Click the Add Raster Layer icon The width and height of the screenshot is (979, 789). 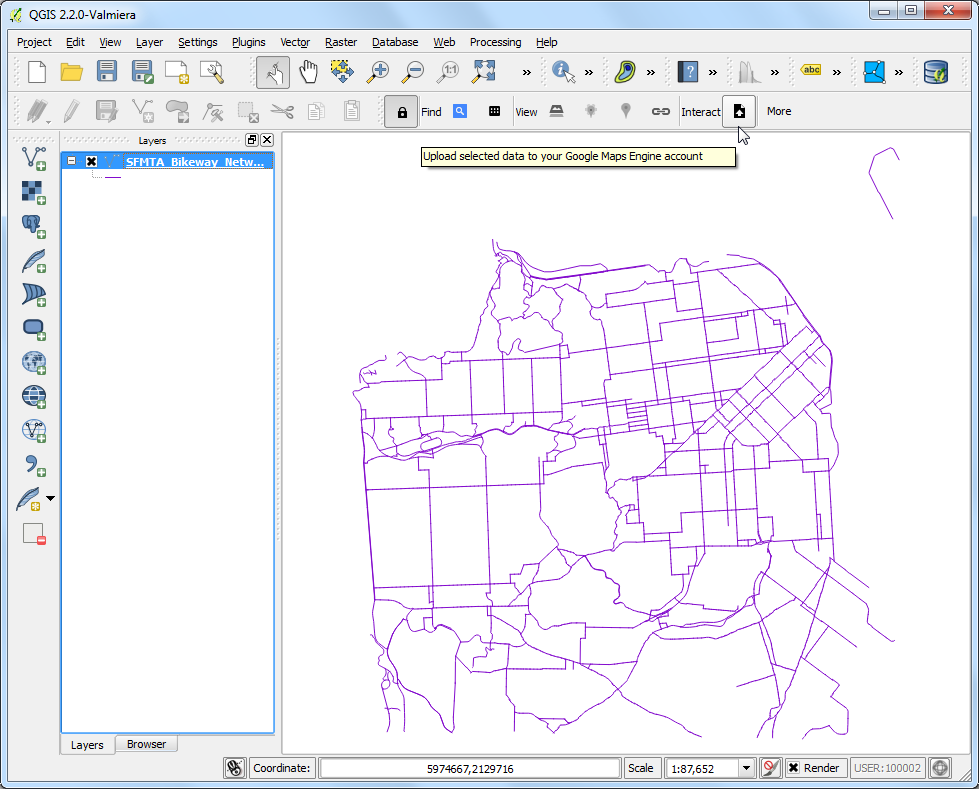point(34,192)
